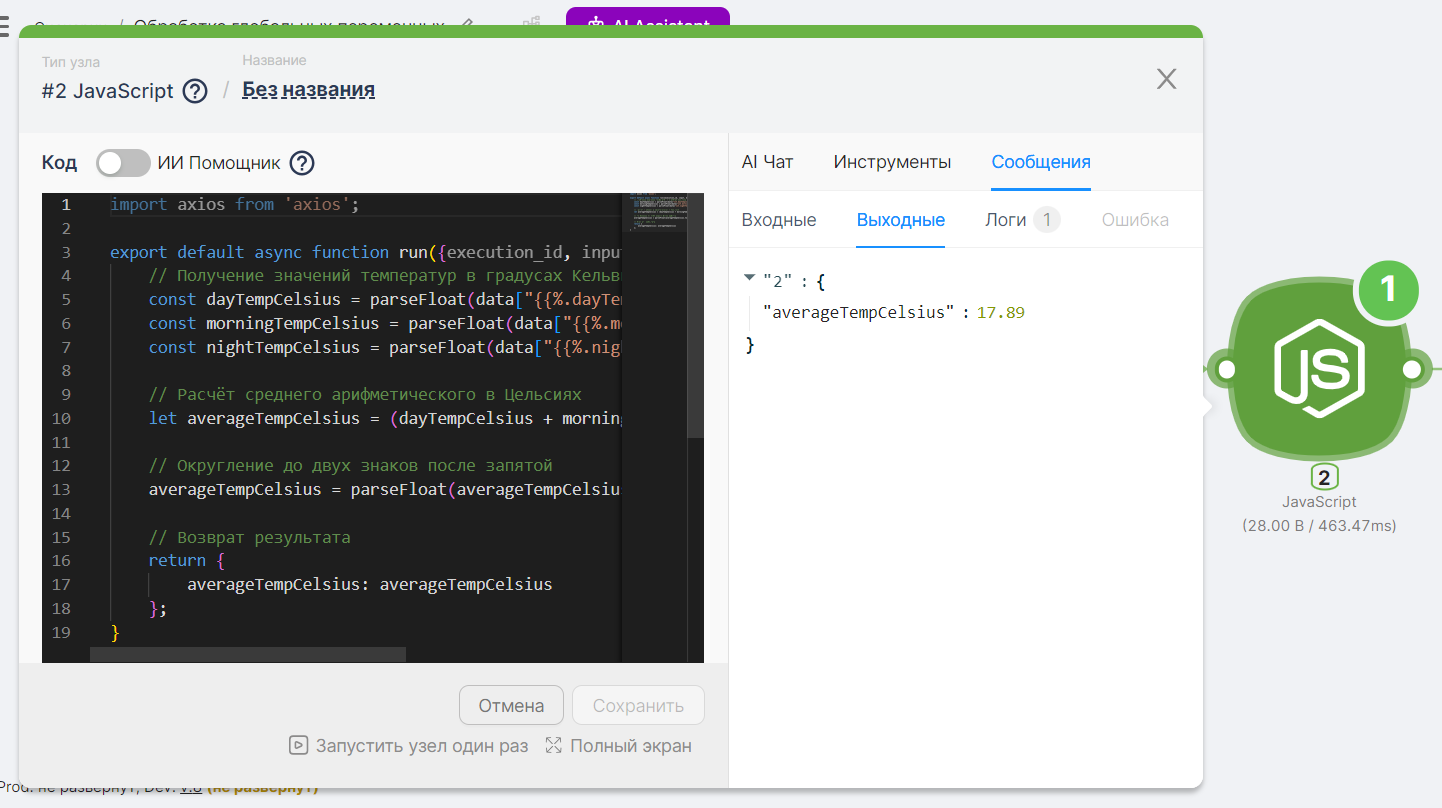Click the Отмена button
The image size is (1442, 808).
pos(511,705)
